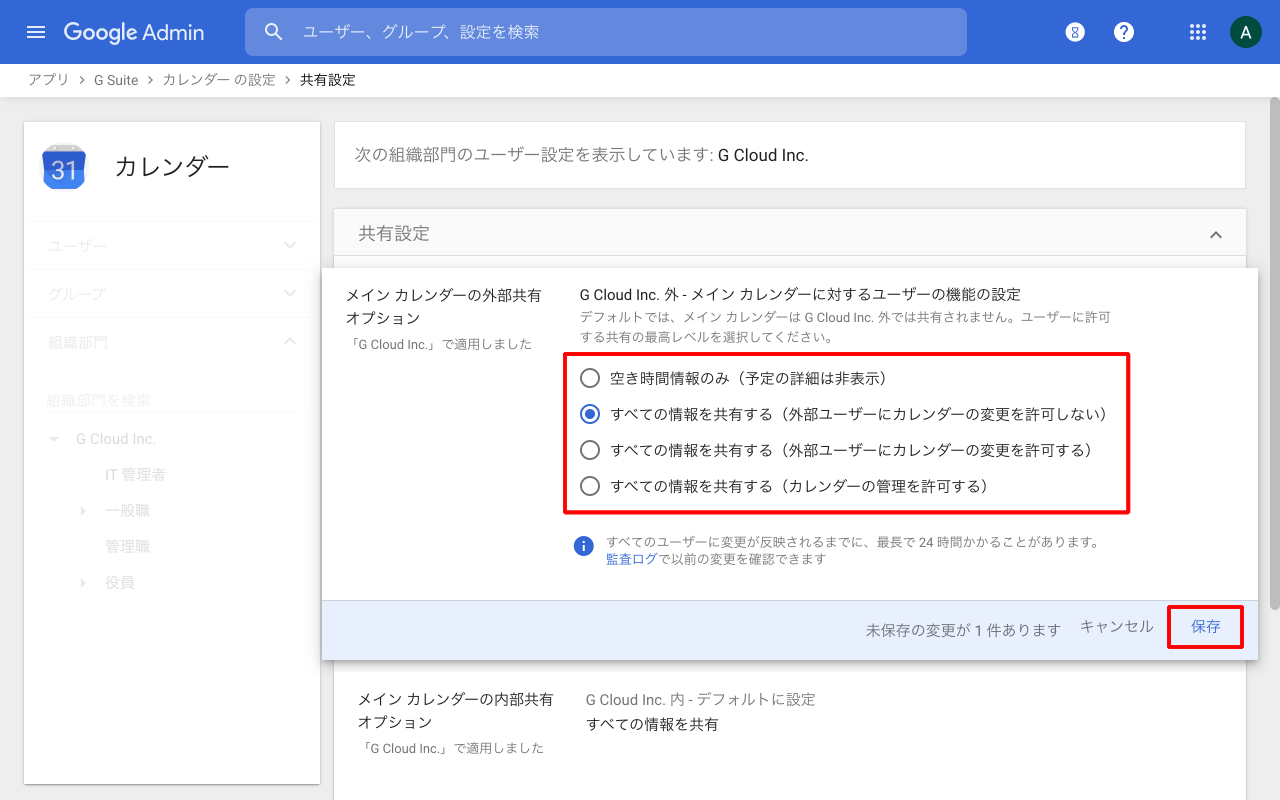Click the search magnifier icon
Viewport: 1280px width, 800px height.
pyautogui.click(x=274, y=32)
